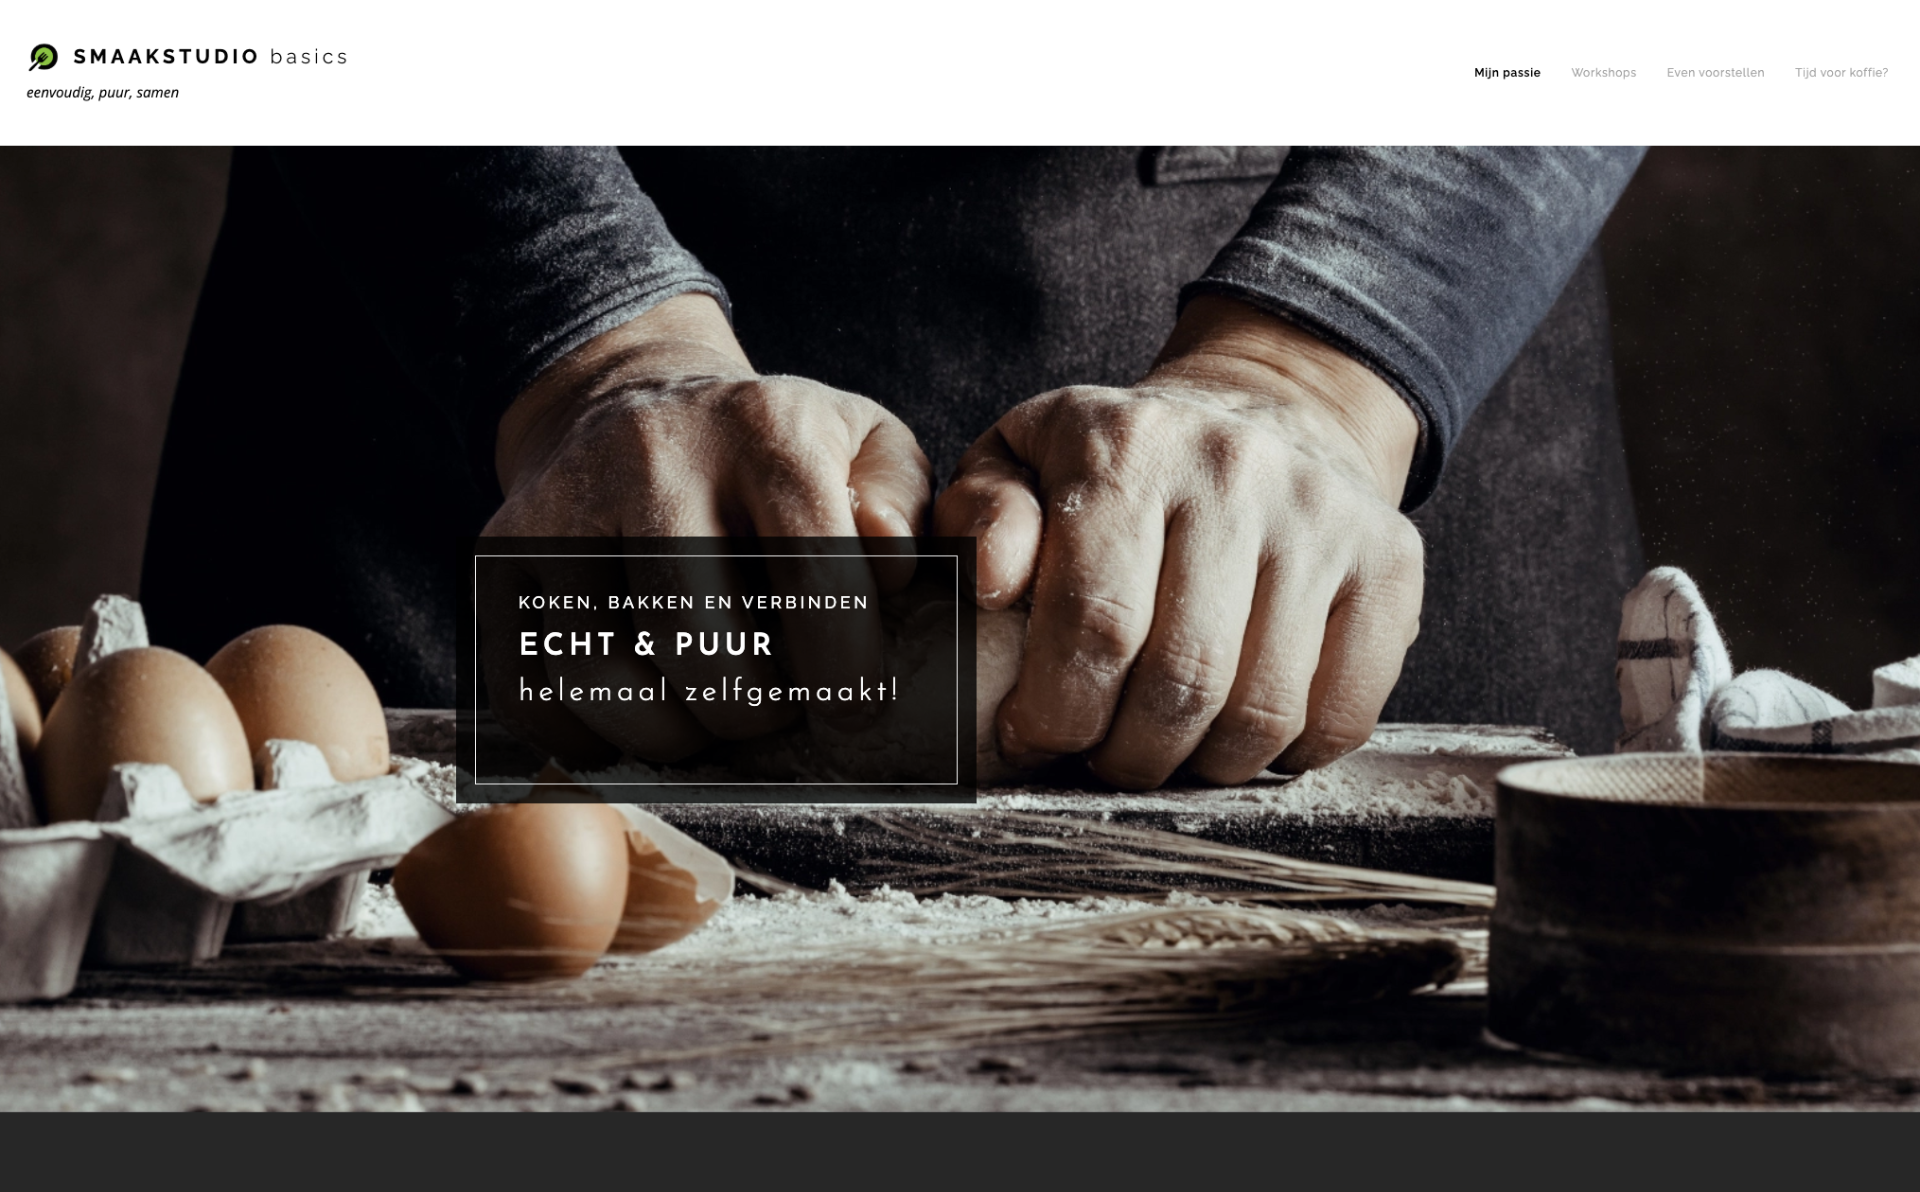This screenshot has height=1192, width=1920.
Task: Click the 'ECHT & PUUR' heading
Action: 646,644
